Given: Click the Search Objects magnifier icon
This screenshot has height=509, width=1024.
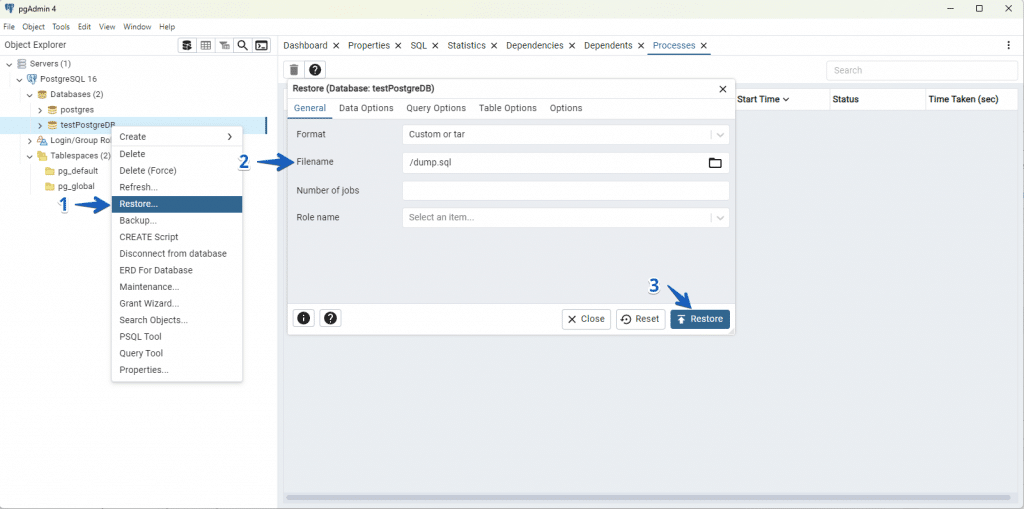Looking at the screenshot, I should click(x=243, y=45).
